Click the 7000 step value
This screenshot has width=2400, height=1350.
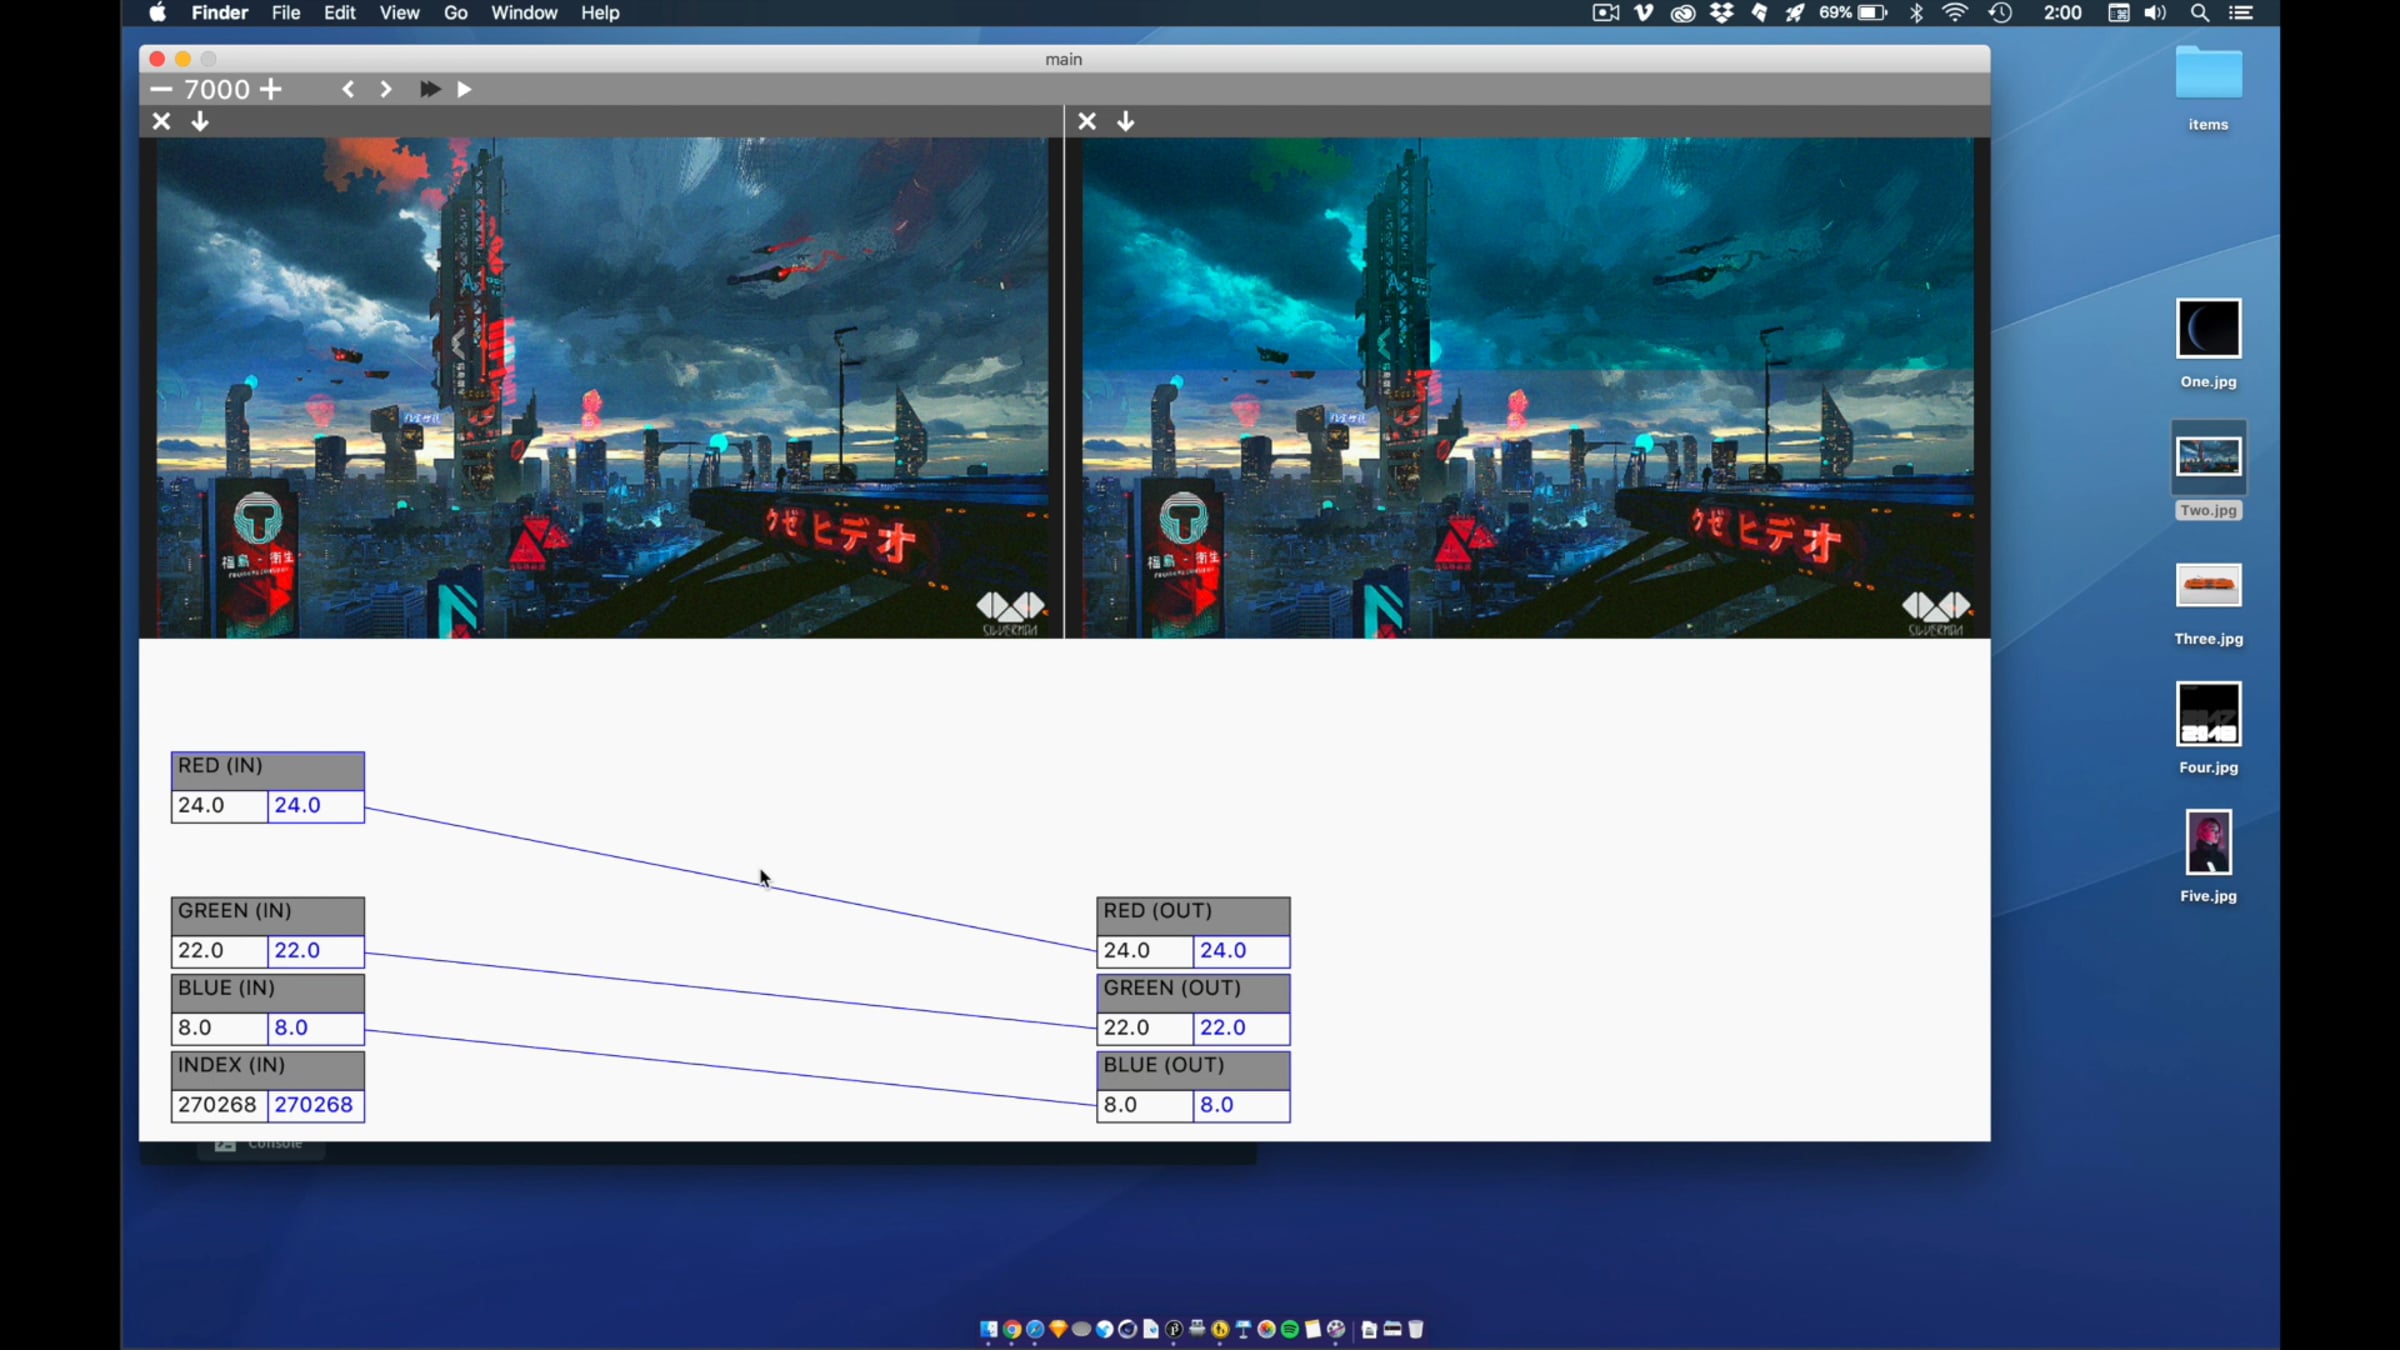point(217,89)
